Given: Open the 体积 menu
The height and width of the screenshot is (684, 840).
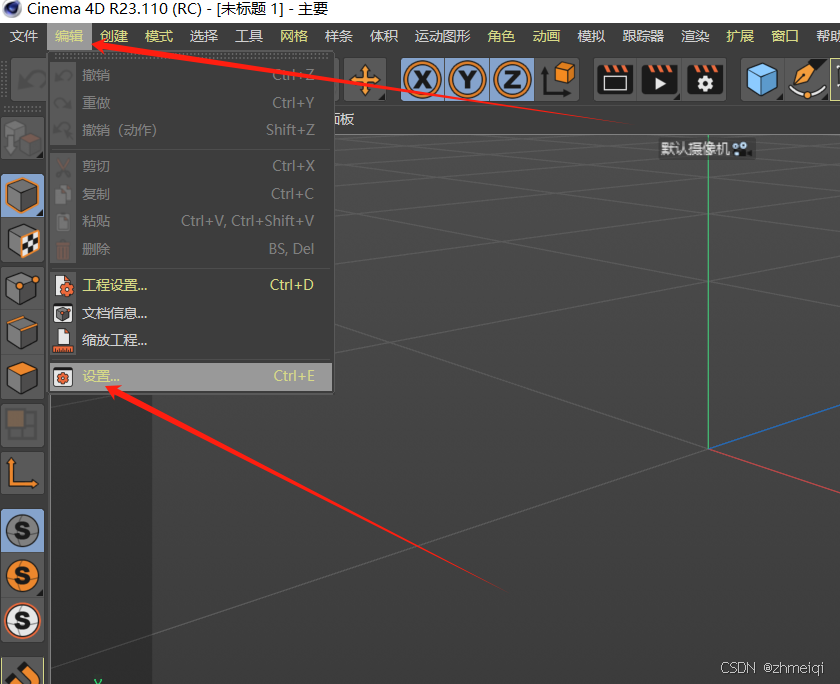Looking at the screenshot, I should pos(384,36).
